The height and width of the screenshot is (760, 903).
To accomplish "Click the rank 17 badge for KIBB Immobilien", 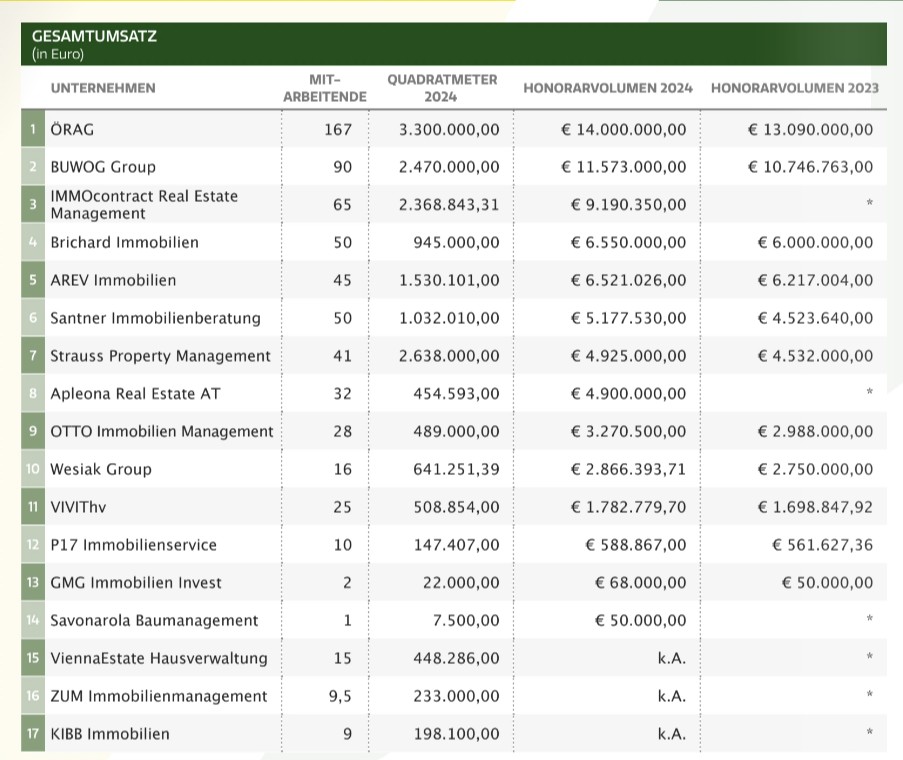I will point(33,733).
